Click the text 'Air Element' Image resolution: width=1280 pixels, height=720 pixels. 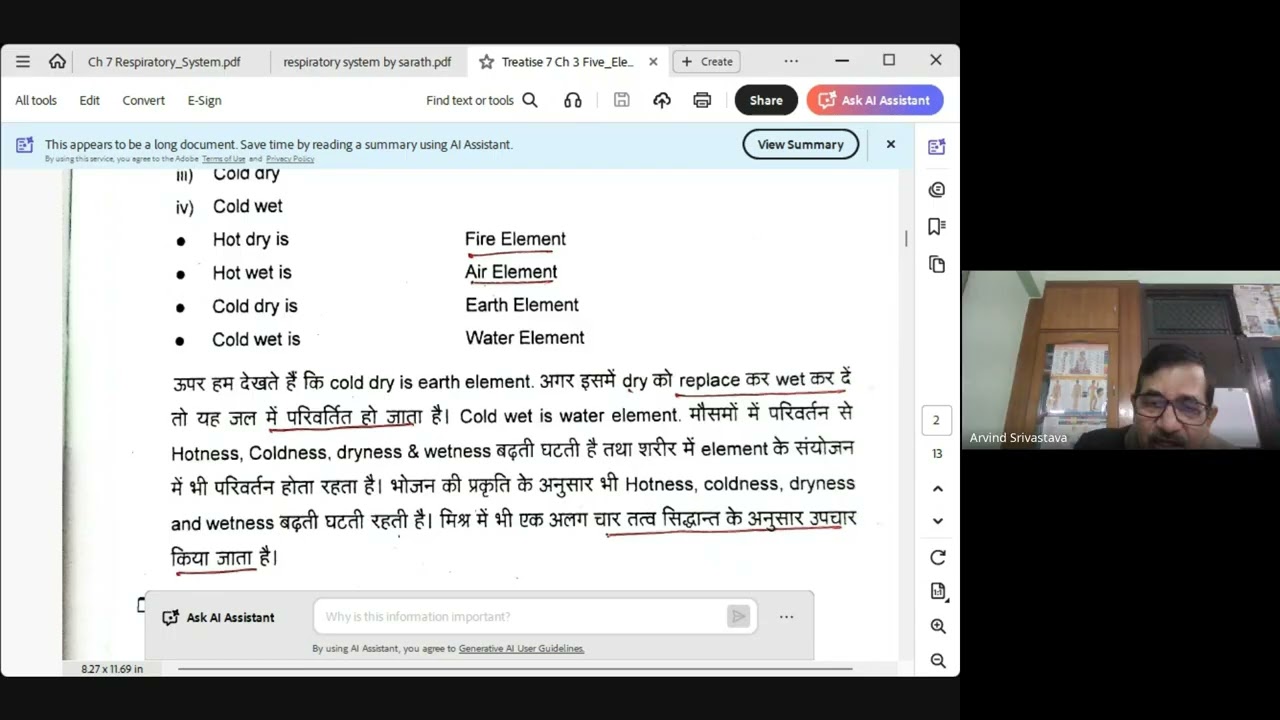click(511, 272)
